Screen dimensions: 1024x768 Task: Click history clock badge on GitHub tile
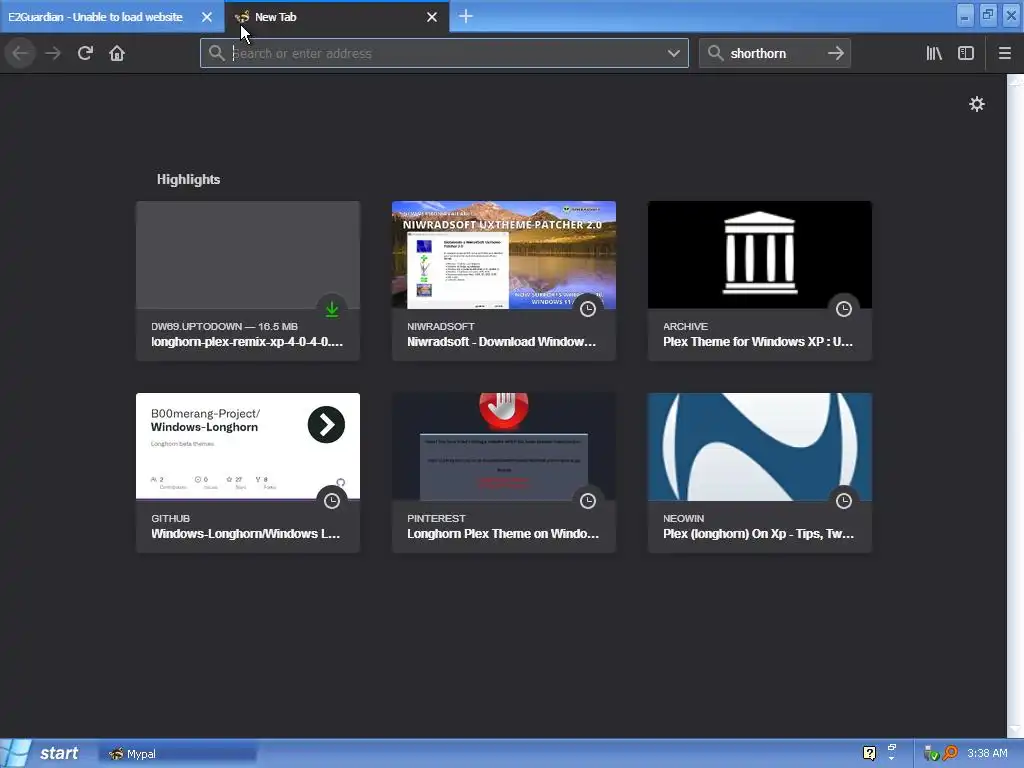(332, 501)
